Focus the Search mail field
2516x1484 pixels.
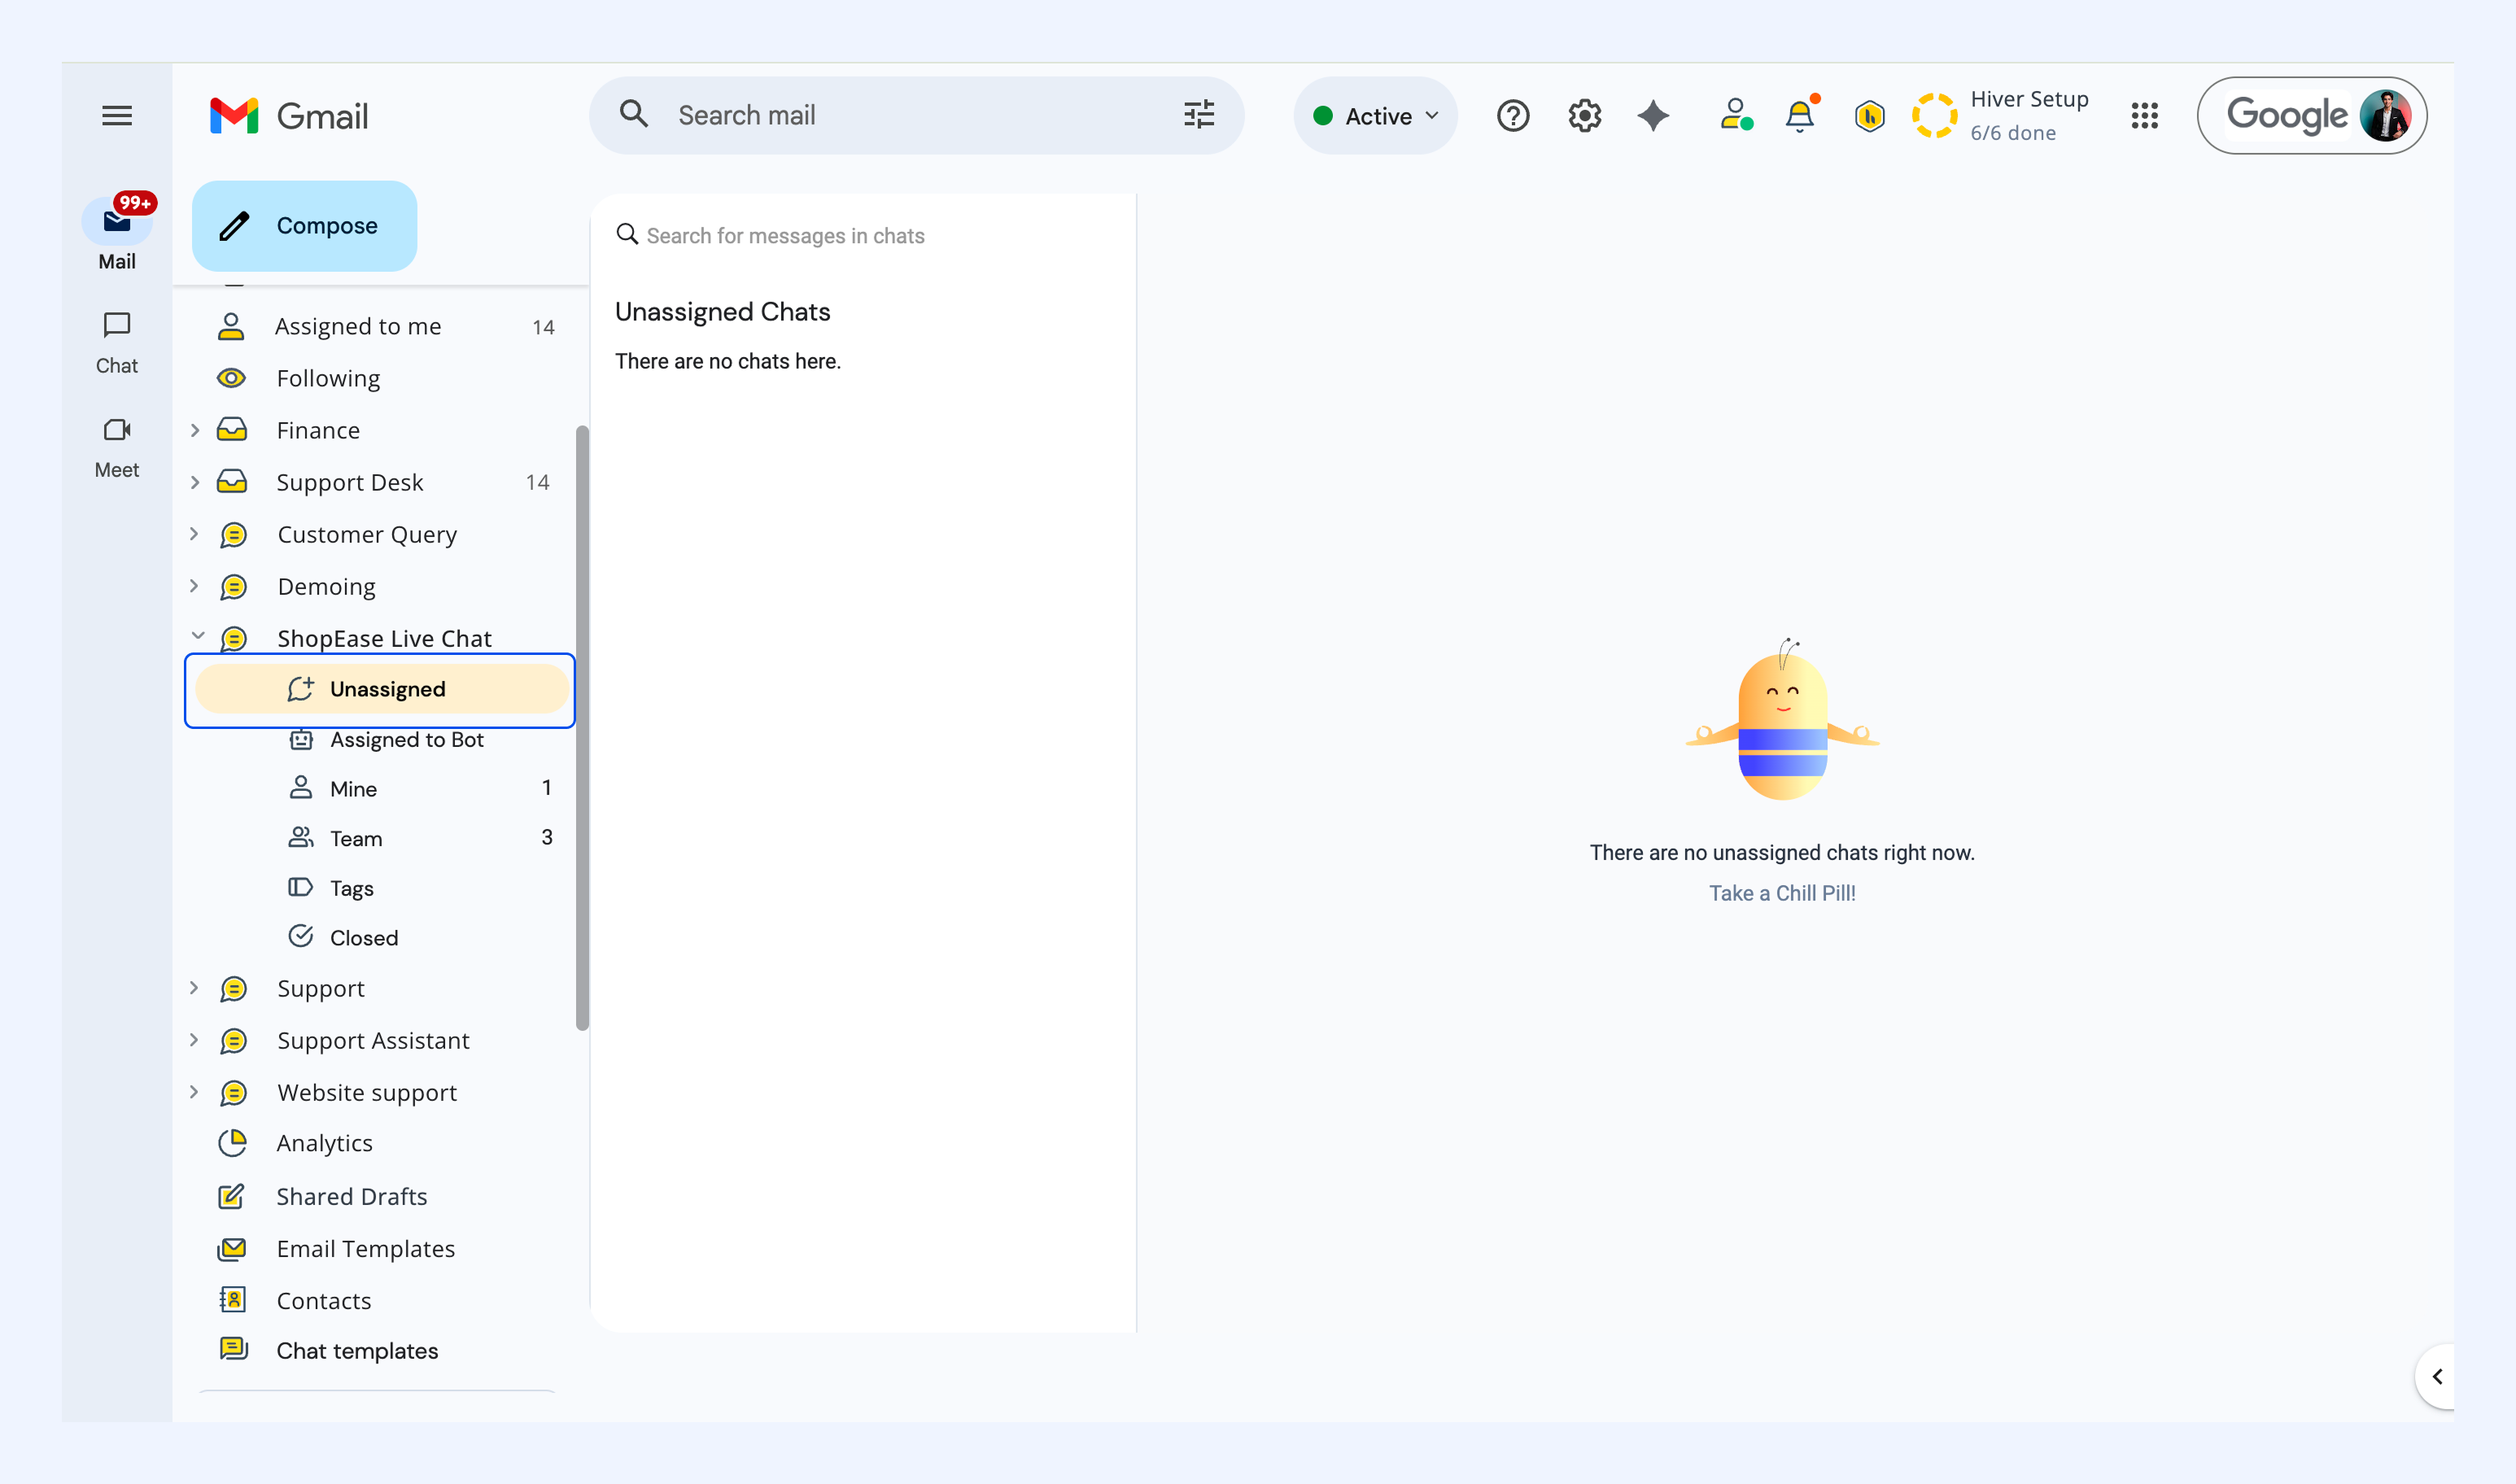pyautogui.click(x=915, y=115)
